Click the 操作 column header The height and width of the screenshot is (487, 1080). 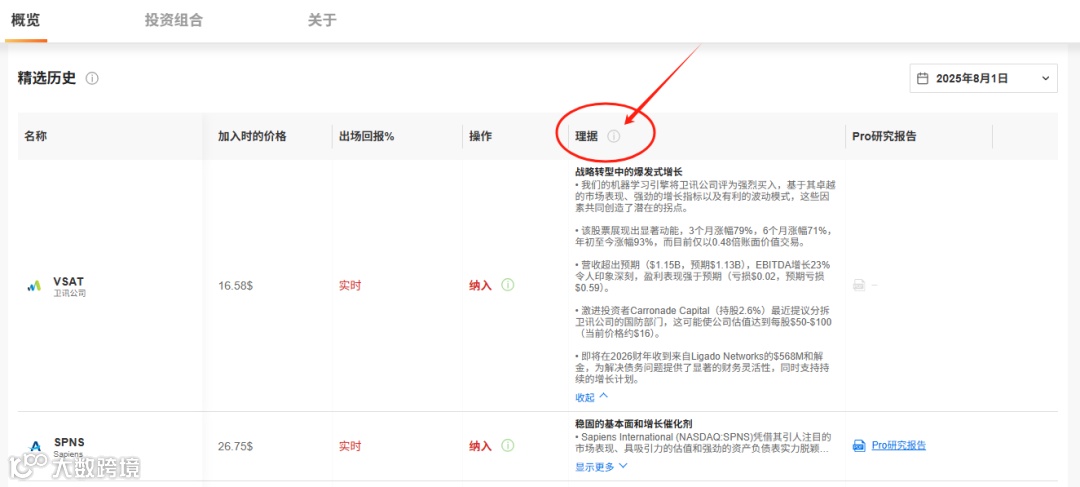click(x=481, y=136)
